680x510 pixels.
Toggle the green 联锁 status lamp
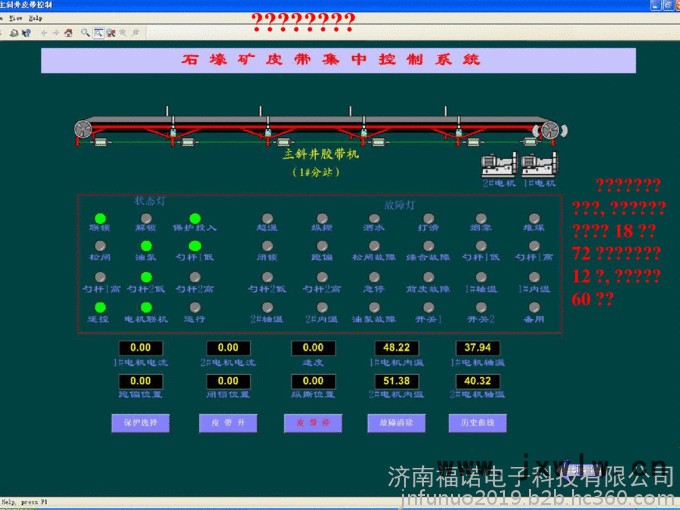point(100,218)
